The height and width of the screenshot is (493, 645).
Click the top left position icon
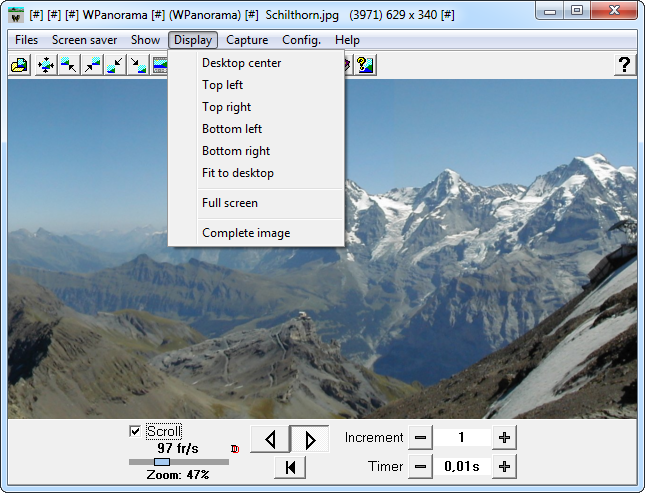click(x=69, y=65)
